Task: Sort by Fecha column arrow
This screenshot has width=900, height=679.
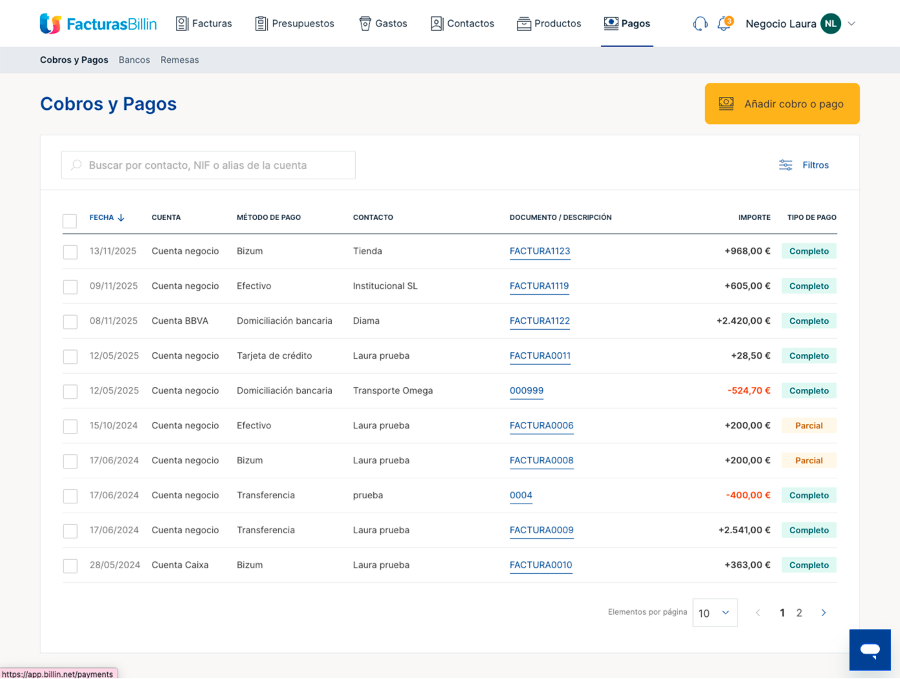Action: (x=121, y=217)
